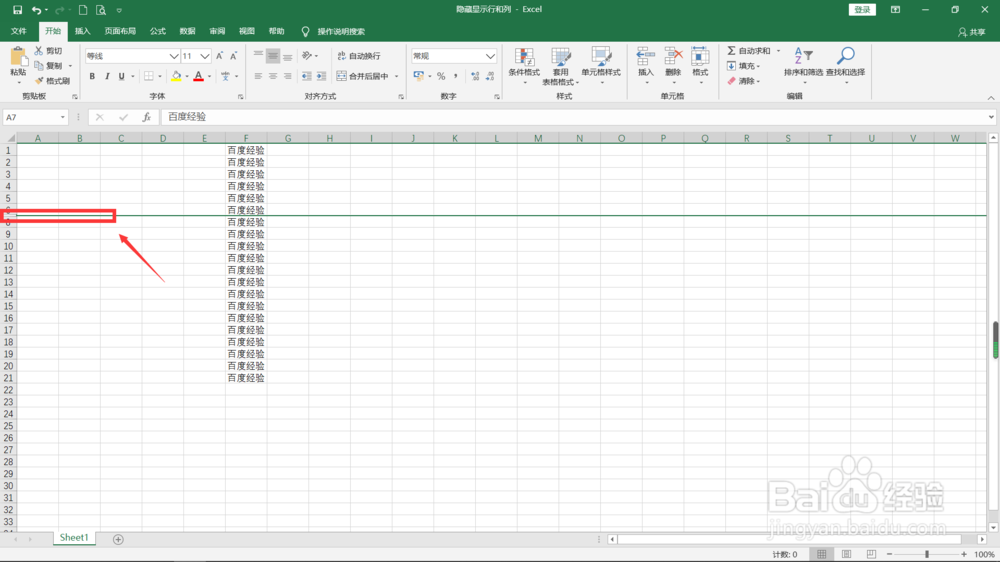Open Cell Styles (单元格样式)
The height and width of the screenshot is (562, 1000).
[x=601, y=65]
